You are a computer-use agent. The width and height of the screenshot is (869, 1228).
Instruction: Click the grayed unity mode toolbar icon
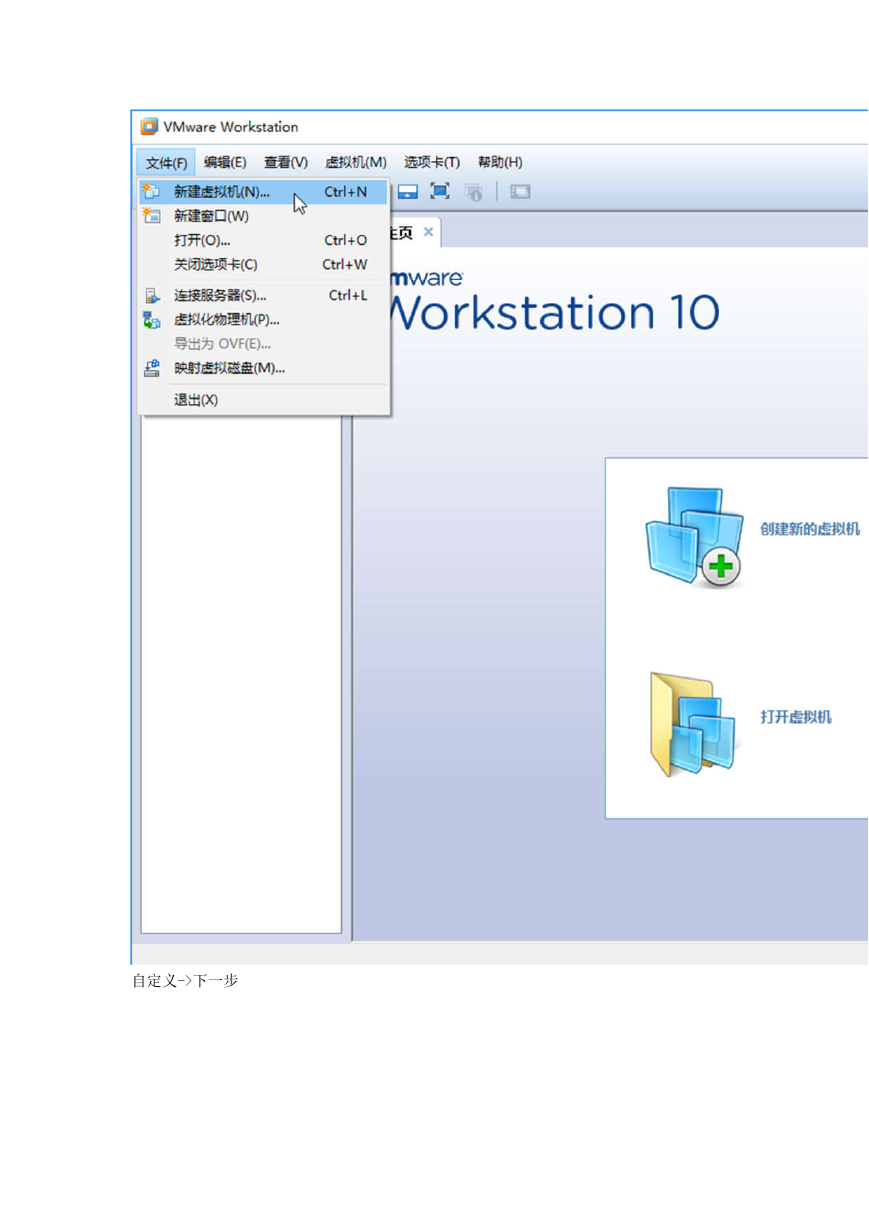tap(474, 192)
